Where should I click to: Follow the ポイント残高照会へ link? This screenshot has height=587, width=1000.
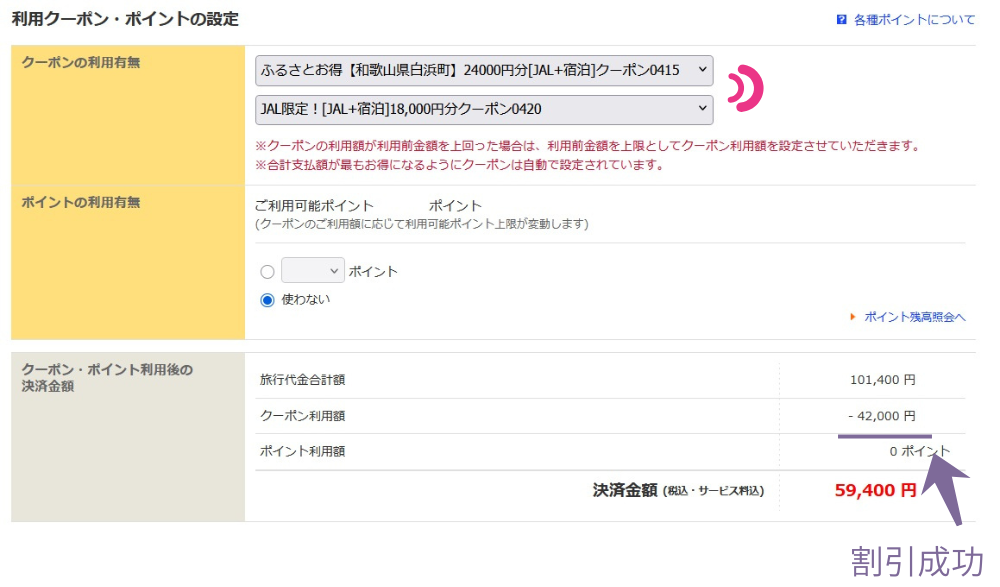pos(914,317)
